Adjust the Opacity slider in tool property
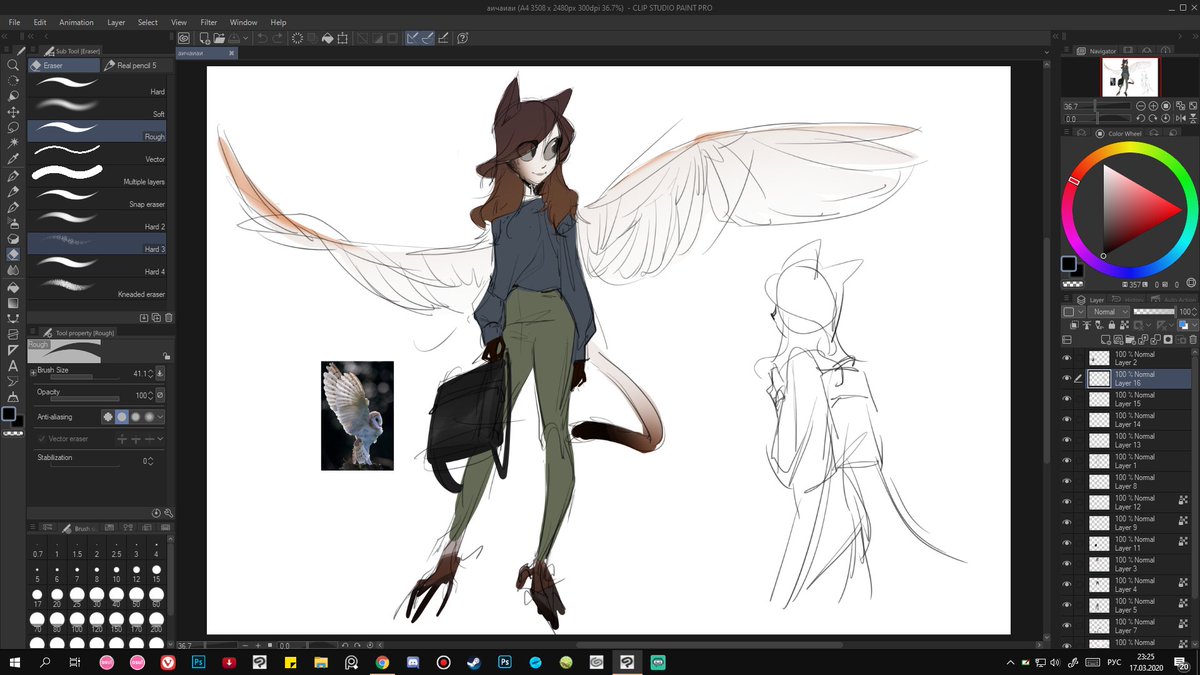 (x=85, y=398)
